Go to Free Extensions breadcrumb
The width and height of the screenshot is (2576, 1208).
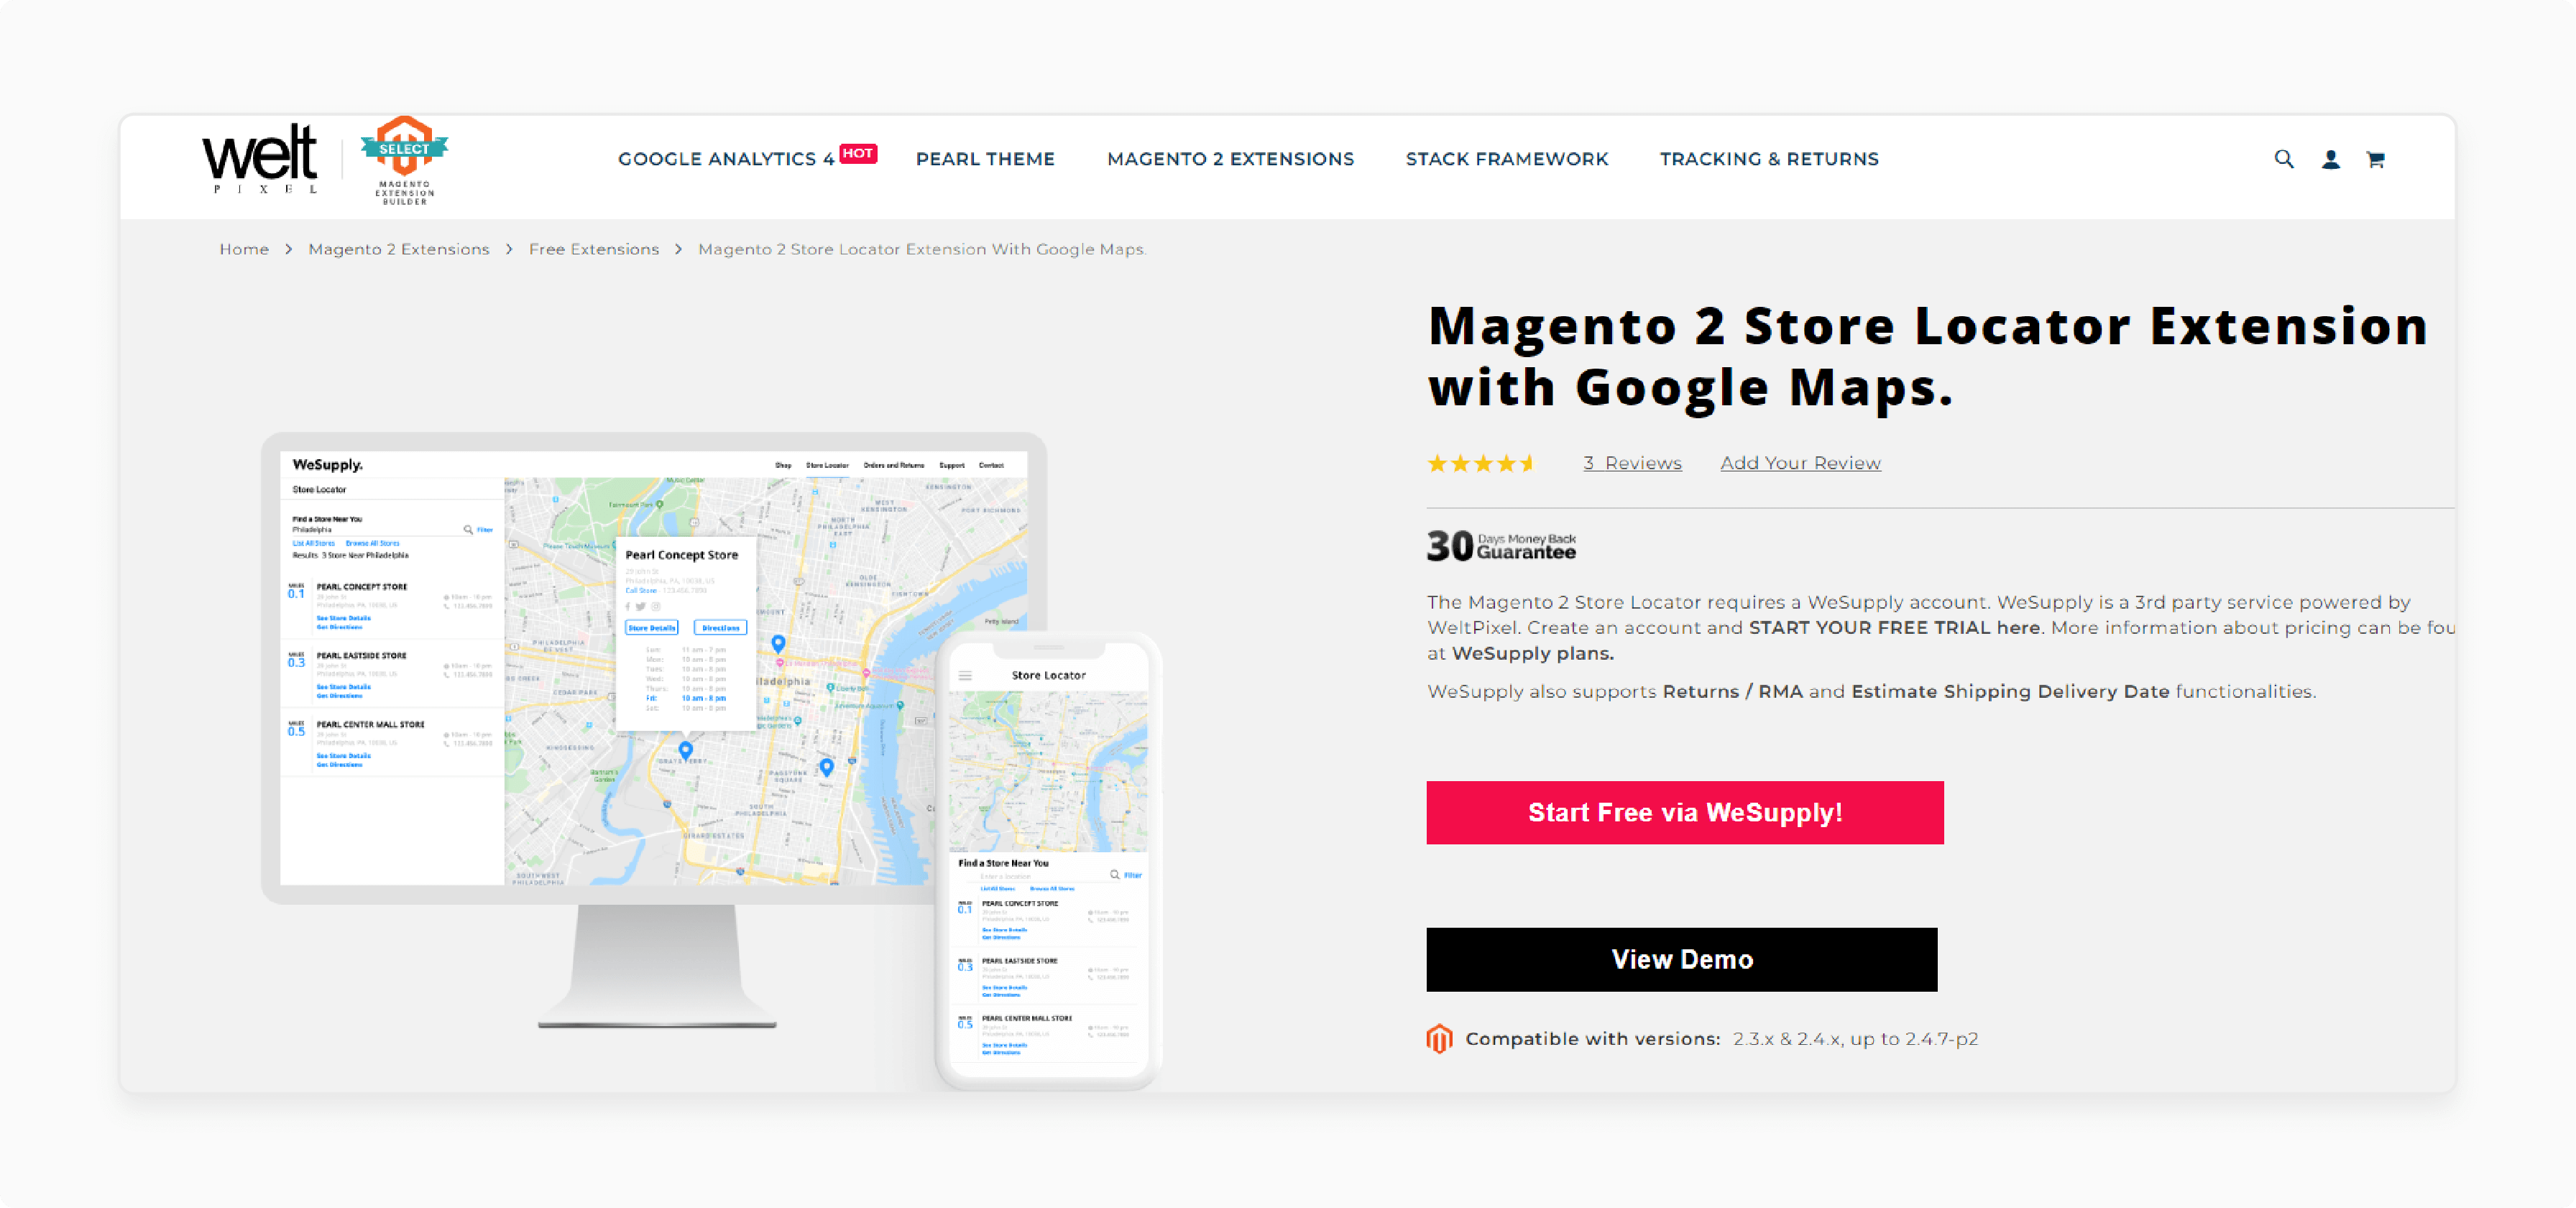click(594, 249)
